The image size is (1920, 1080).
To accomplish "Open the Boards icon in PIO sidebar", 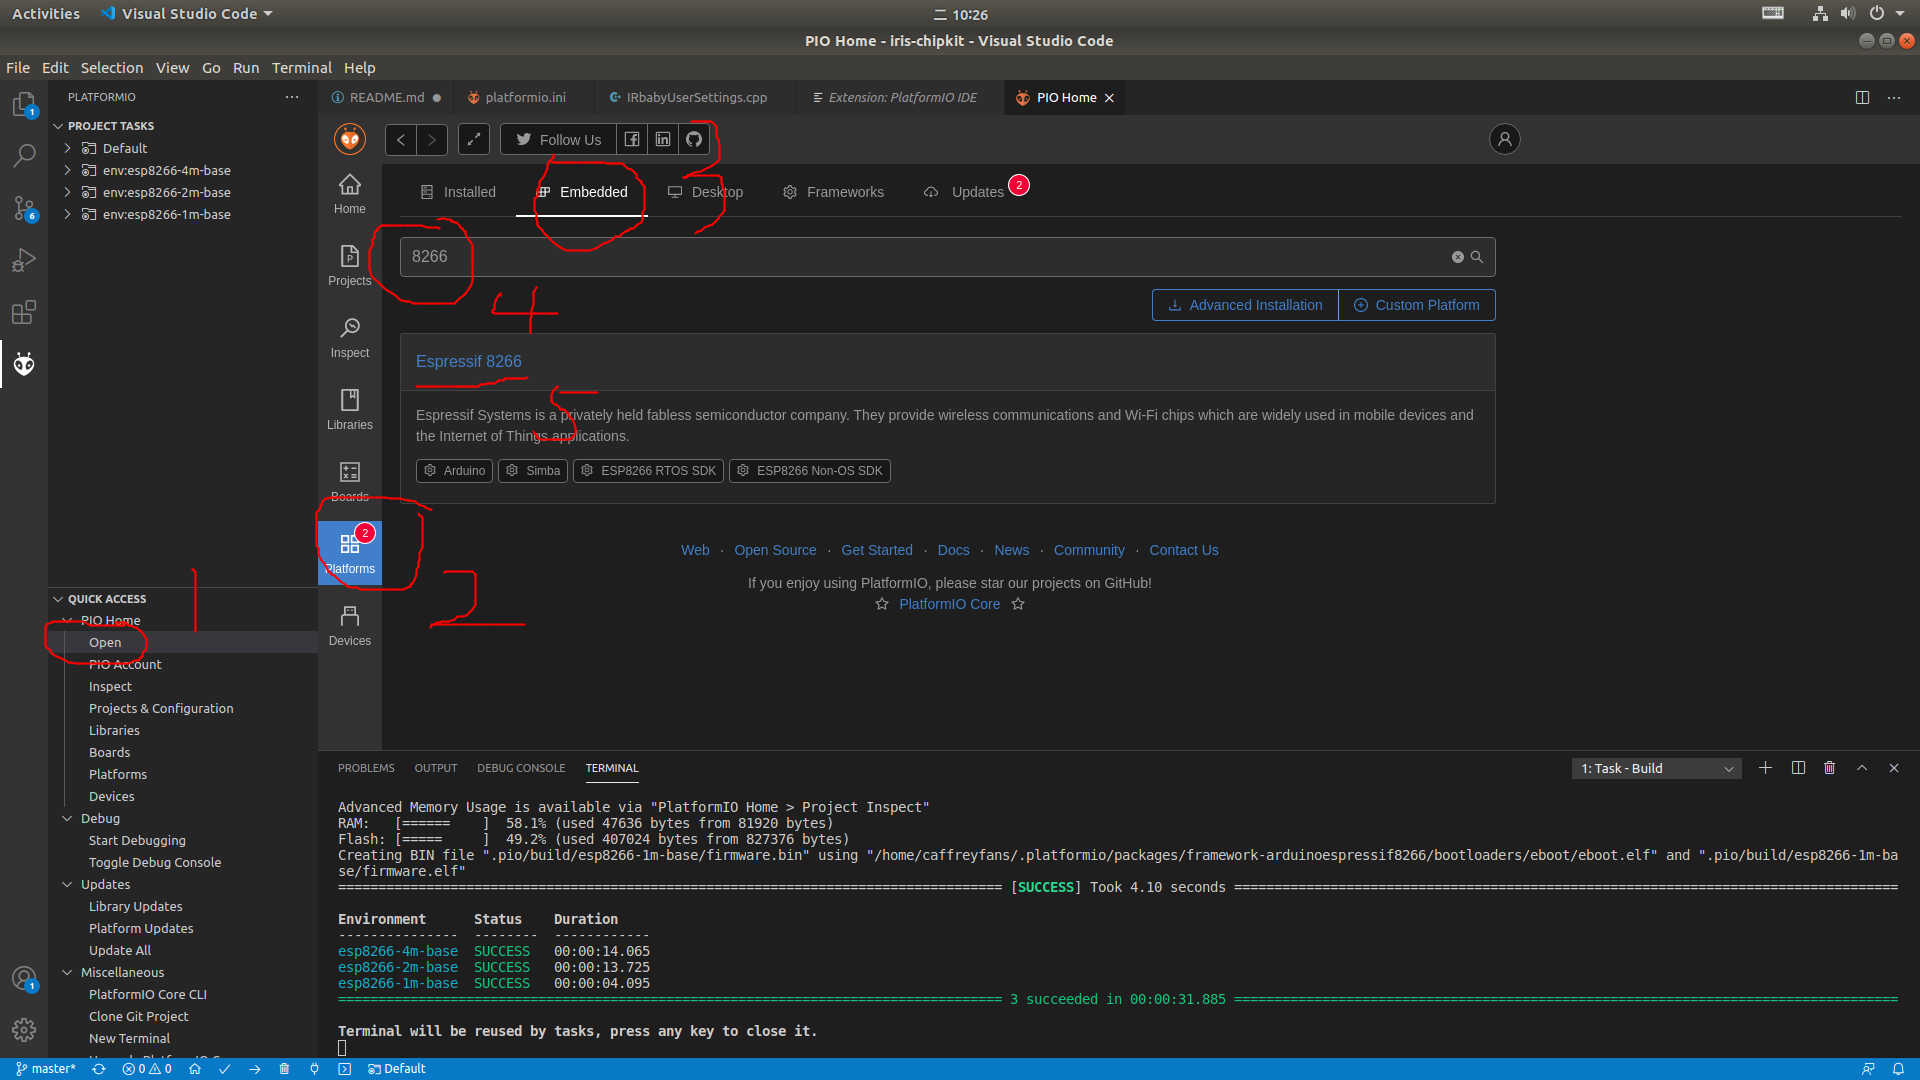I will (x=349, y=481).
